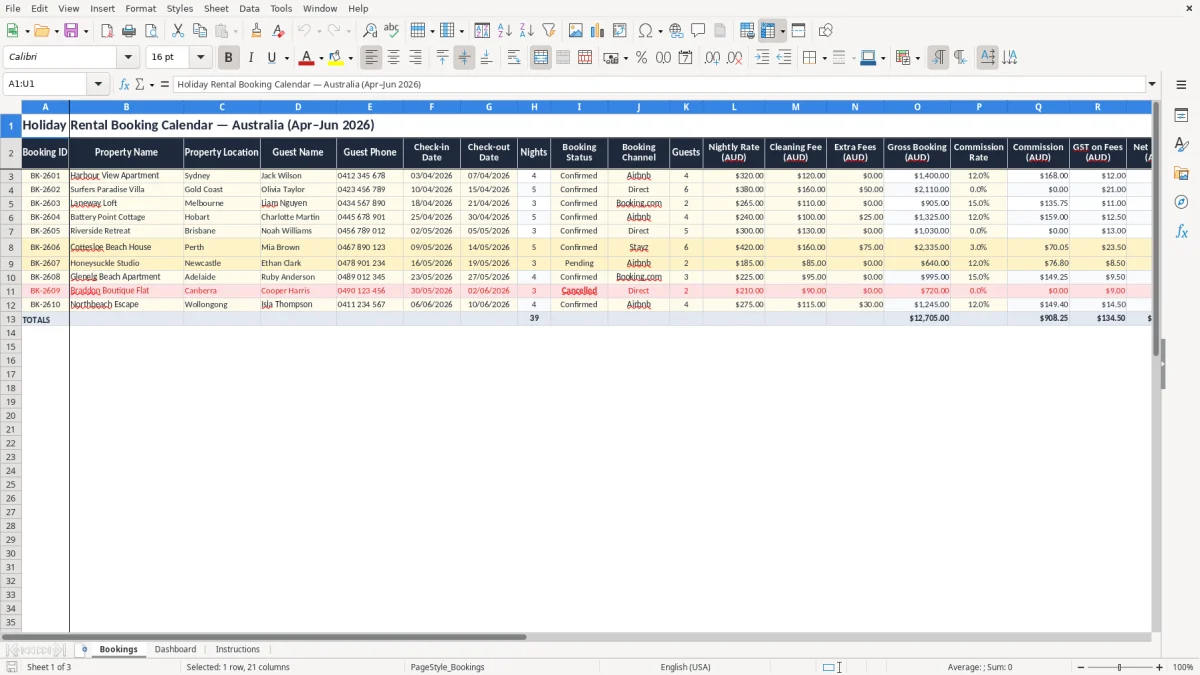Screen dimensions: 1200x675
Task: Open highlighting color dropdown arrow
Action: 350,58
